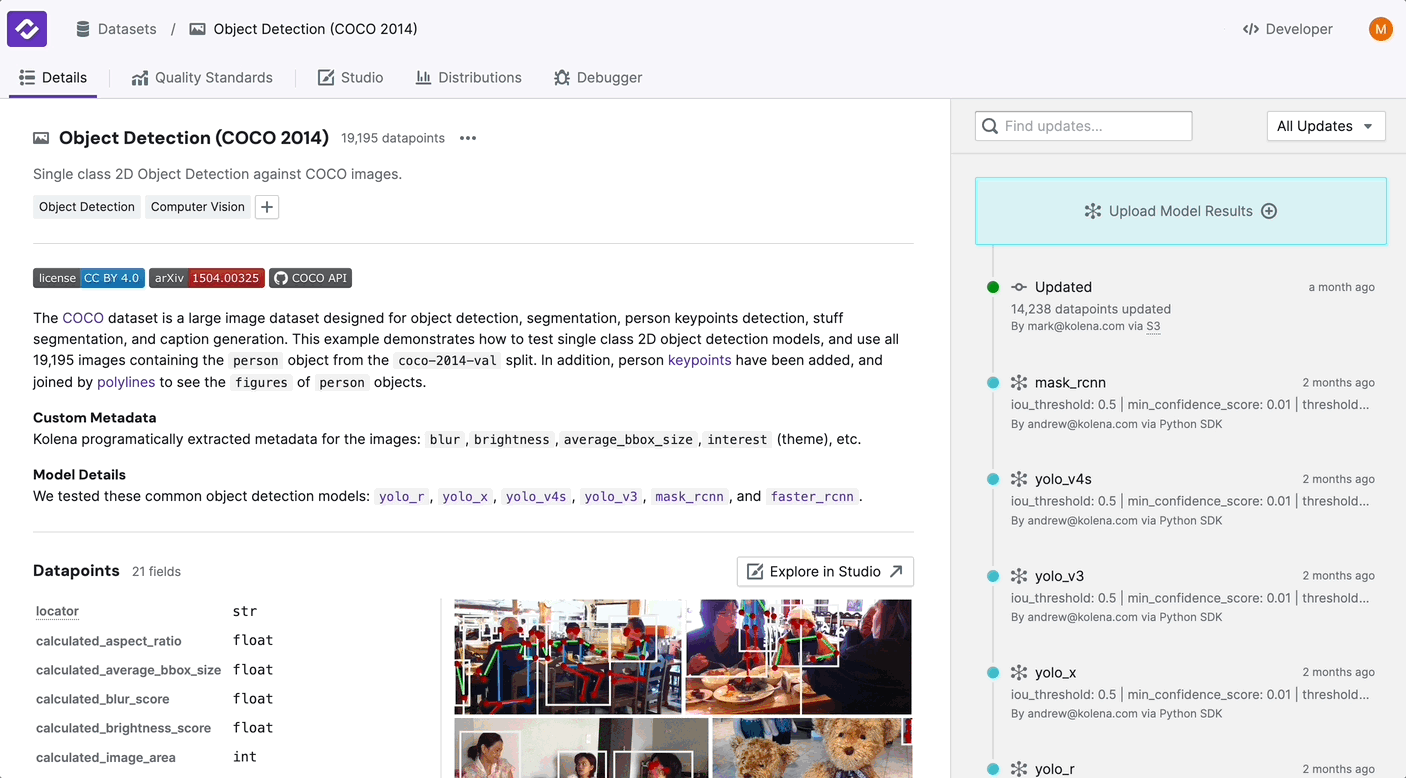This screenshot has width=1406, height=778.
Task: Open the Developer code icon
Action: point(1251,29)
